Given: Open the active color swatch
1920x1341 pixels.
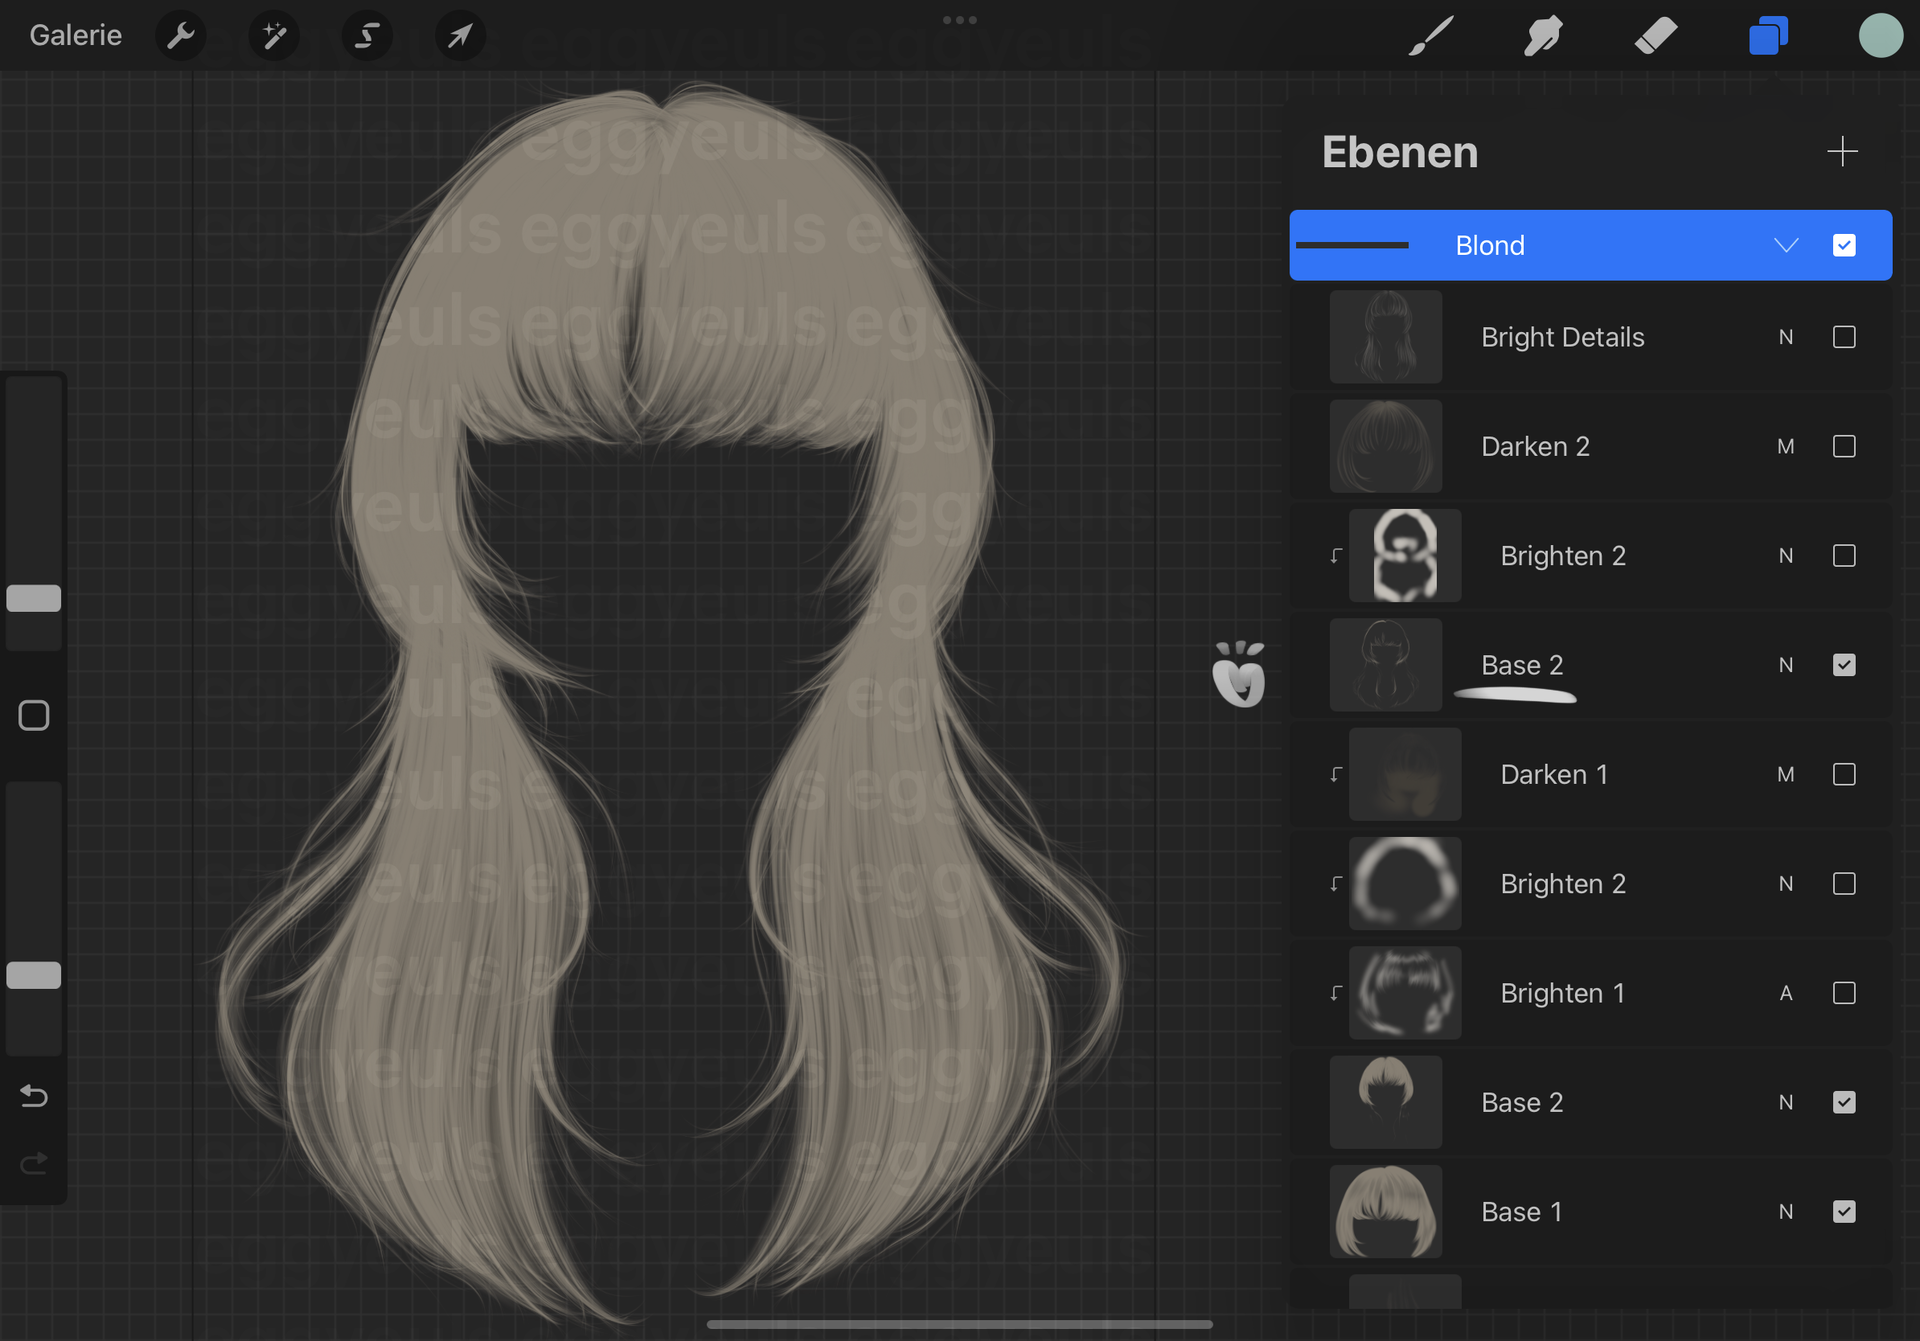Looking at the screenshot, I should pyautogui.click(x=1880, y=36).
